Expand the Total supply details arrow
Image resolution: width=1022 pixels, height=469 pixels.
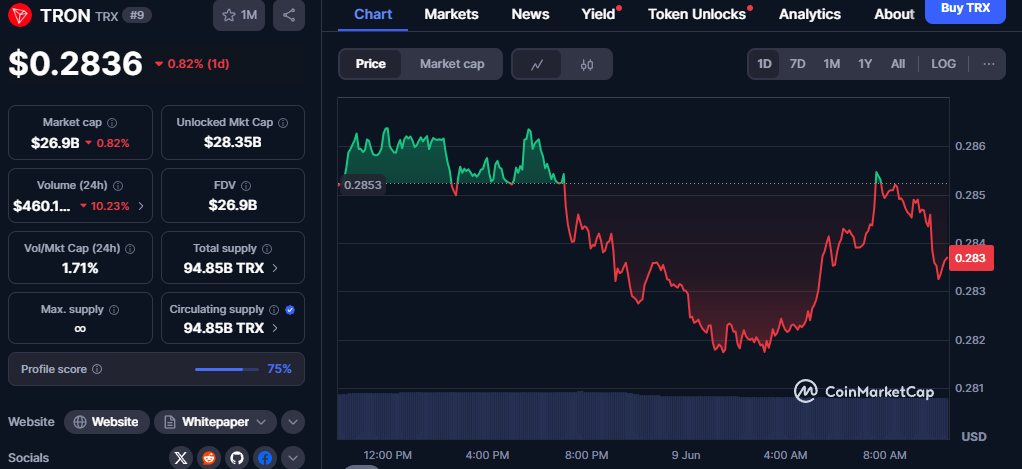pos(275,268)
